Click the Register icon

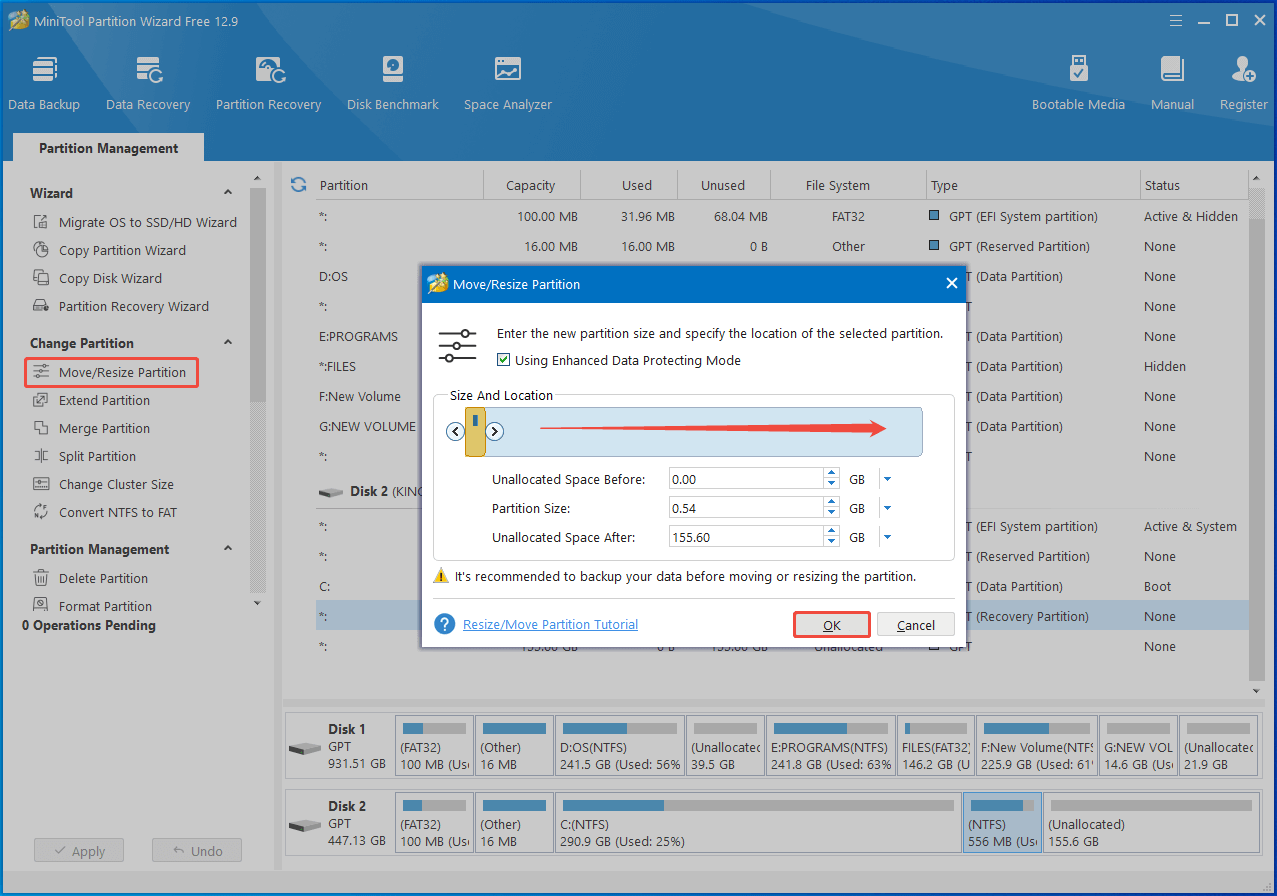click(1244, 70)
